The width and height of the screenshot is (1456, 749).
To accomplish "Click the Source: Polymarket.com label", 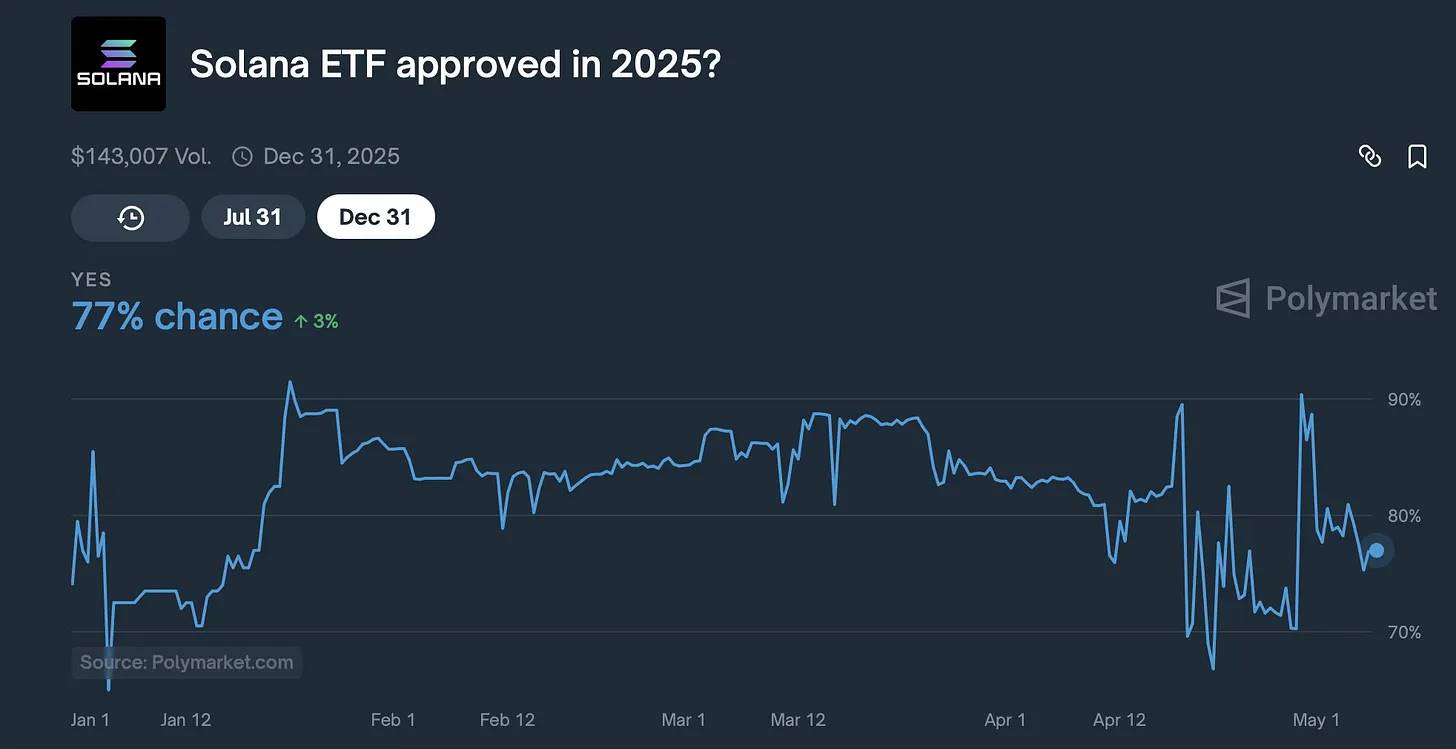I will (187, 662).
